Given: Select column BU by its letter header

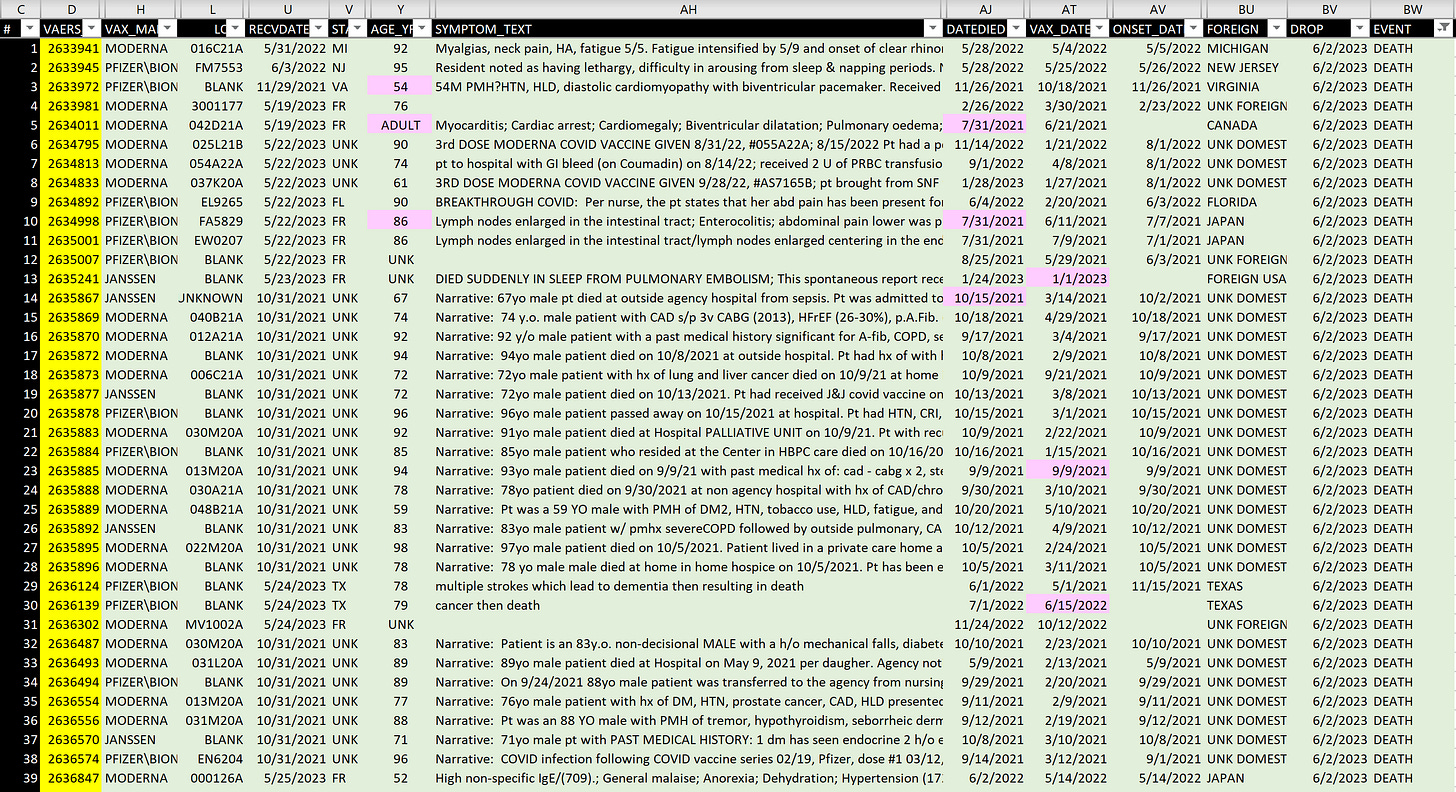Looking at the screenshot, I should coord(1246,9).
